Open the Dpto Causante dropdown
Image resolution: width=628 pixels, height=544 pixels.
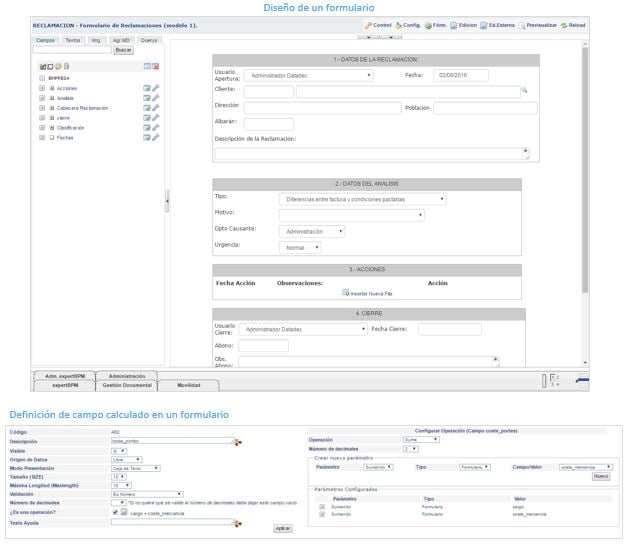pos(312,232)
